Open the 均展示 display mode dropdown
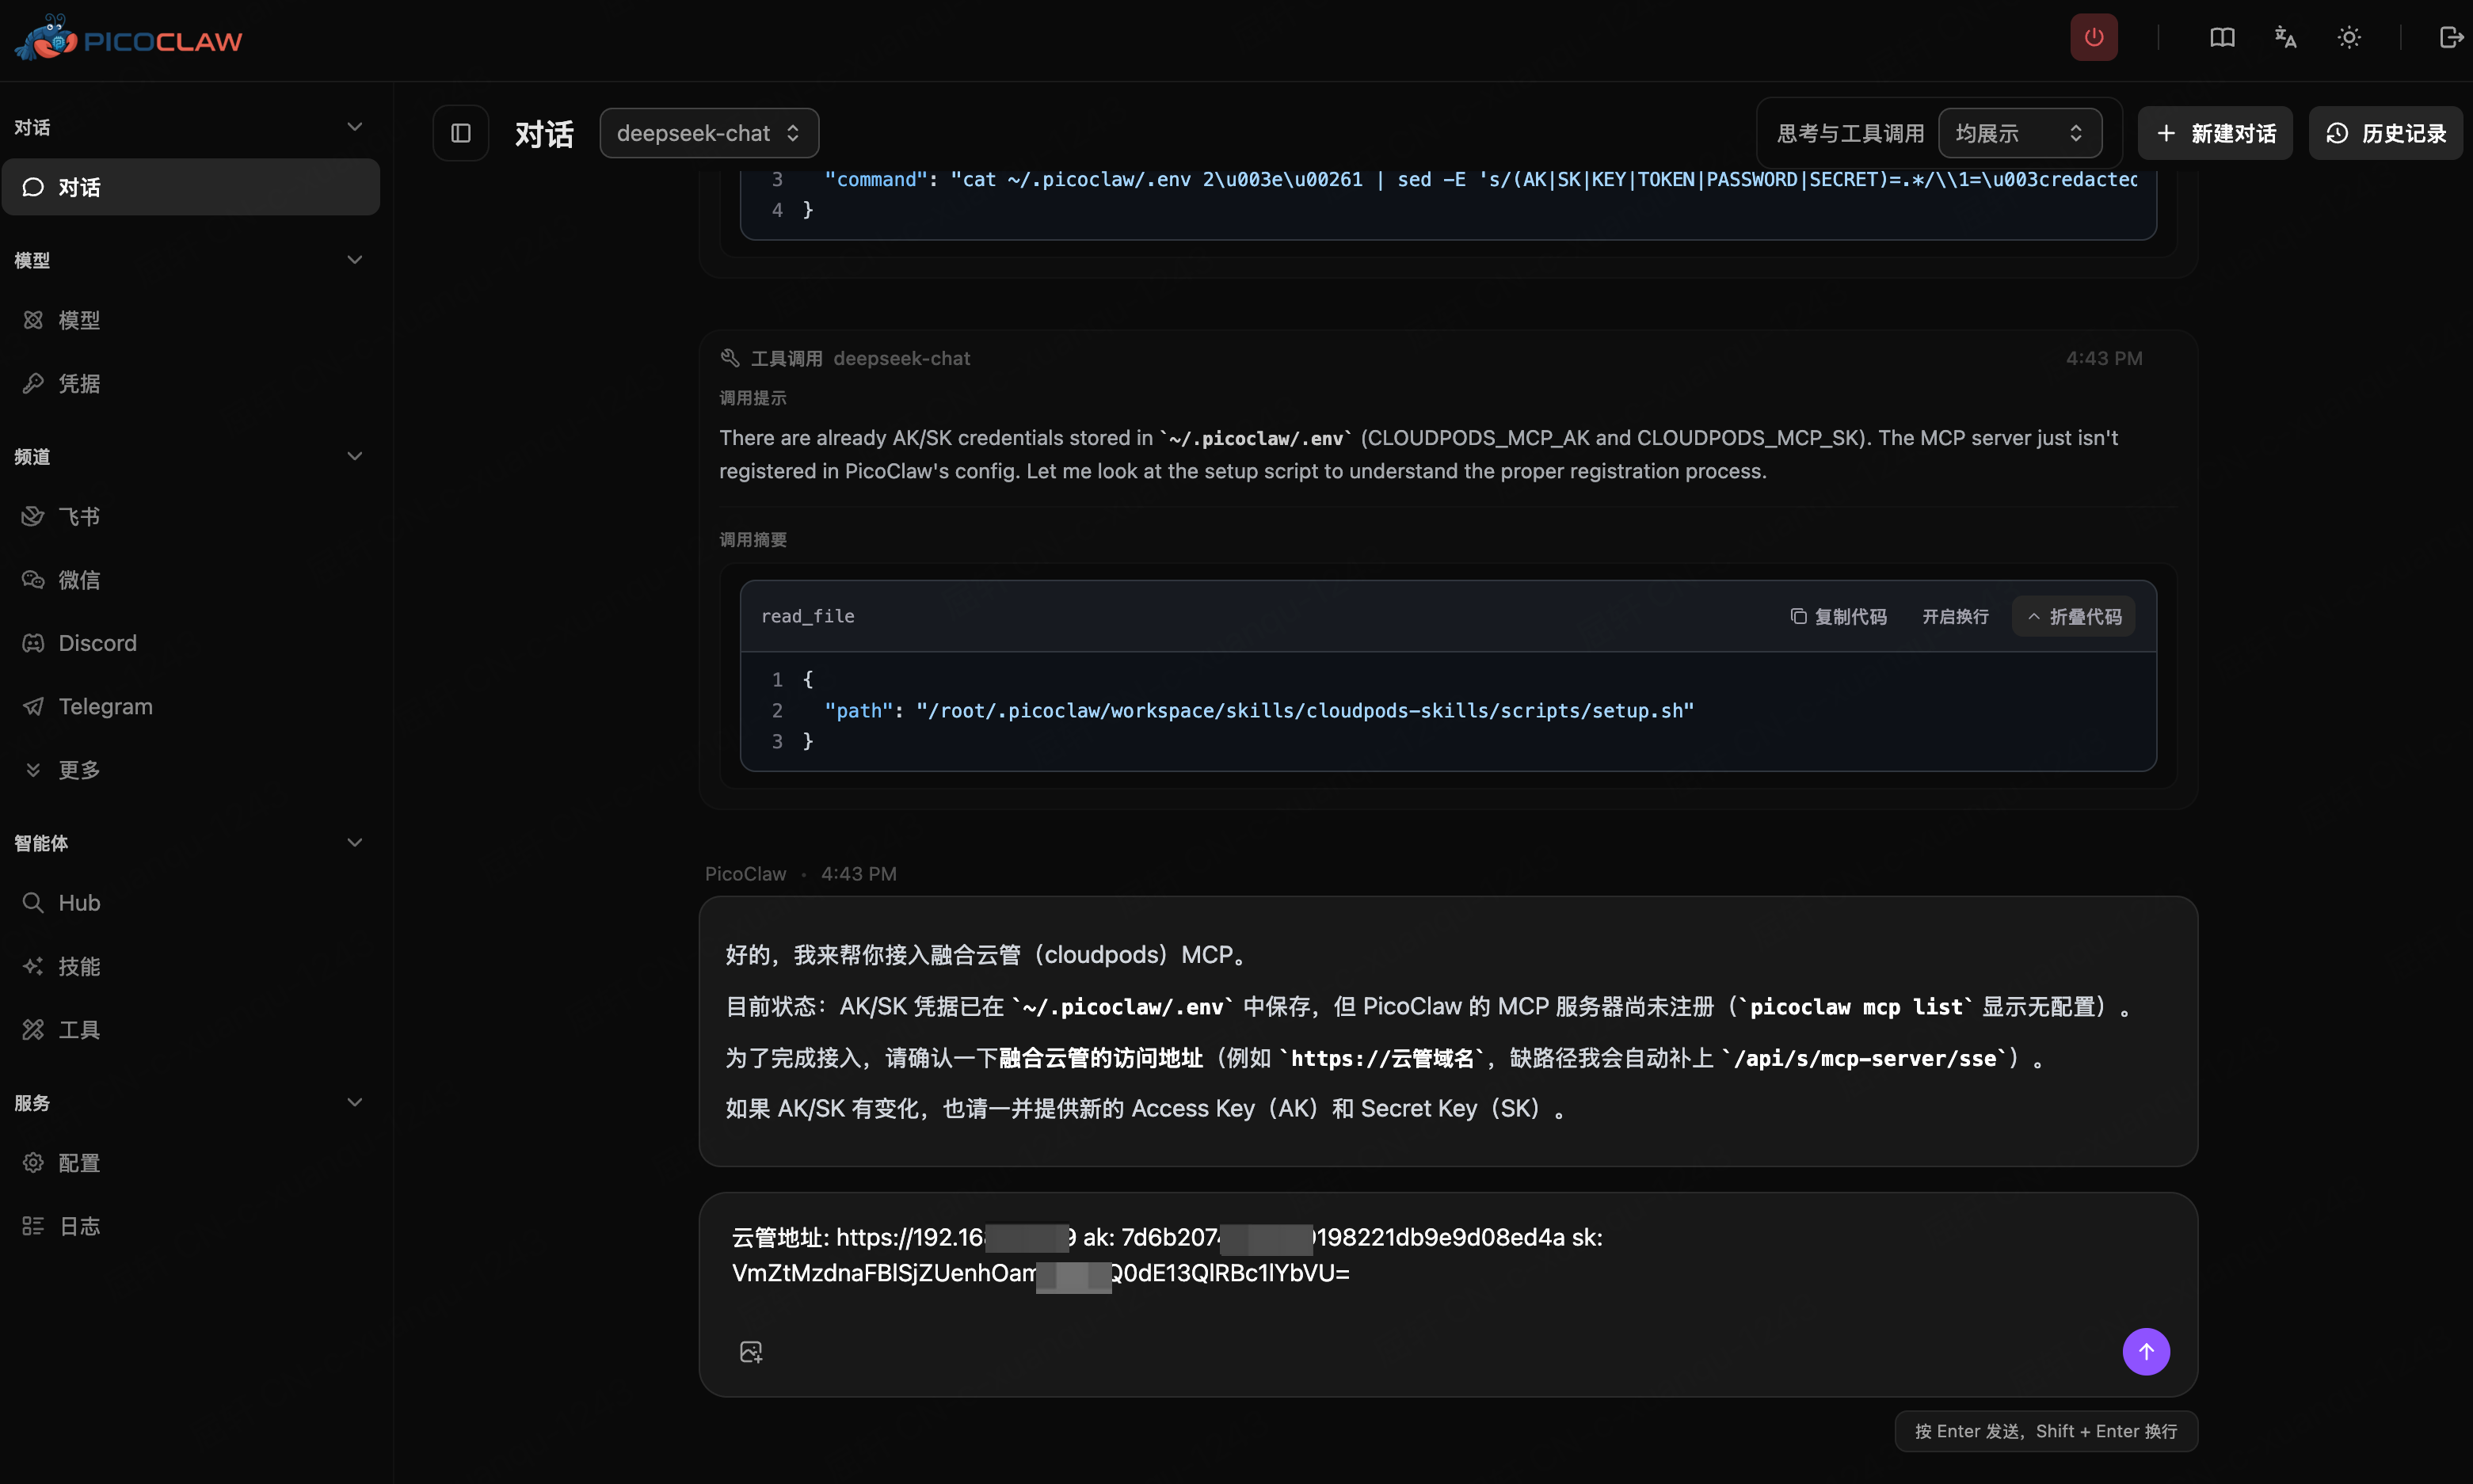Viewport: 2473px width, 1484px height. point(2019,133)
